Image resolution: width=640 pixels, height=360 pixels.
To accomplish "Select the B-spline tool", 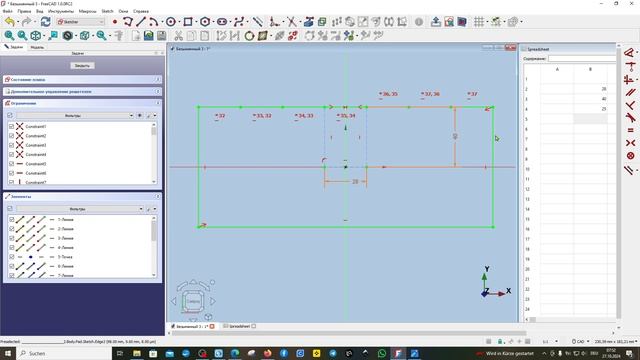I will (239, 22).
